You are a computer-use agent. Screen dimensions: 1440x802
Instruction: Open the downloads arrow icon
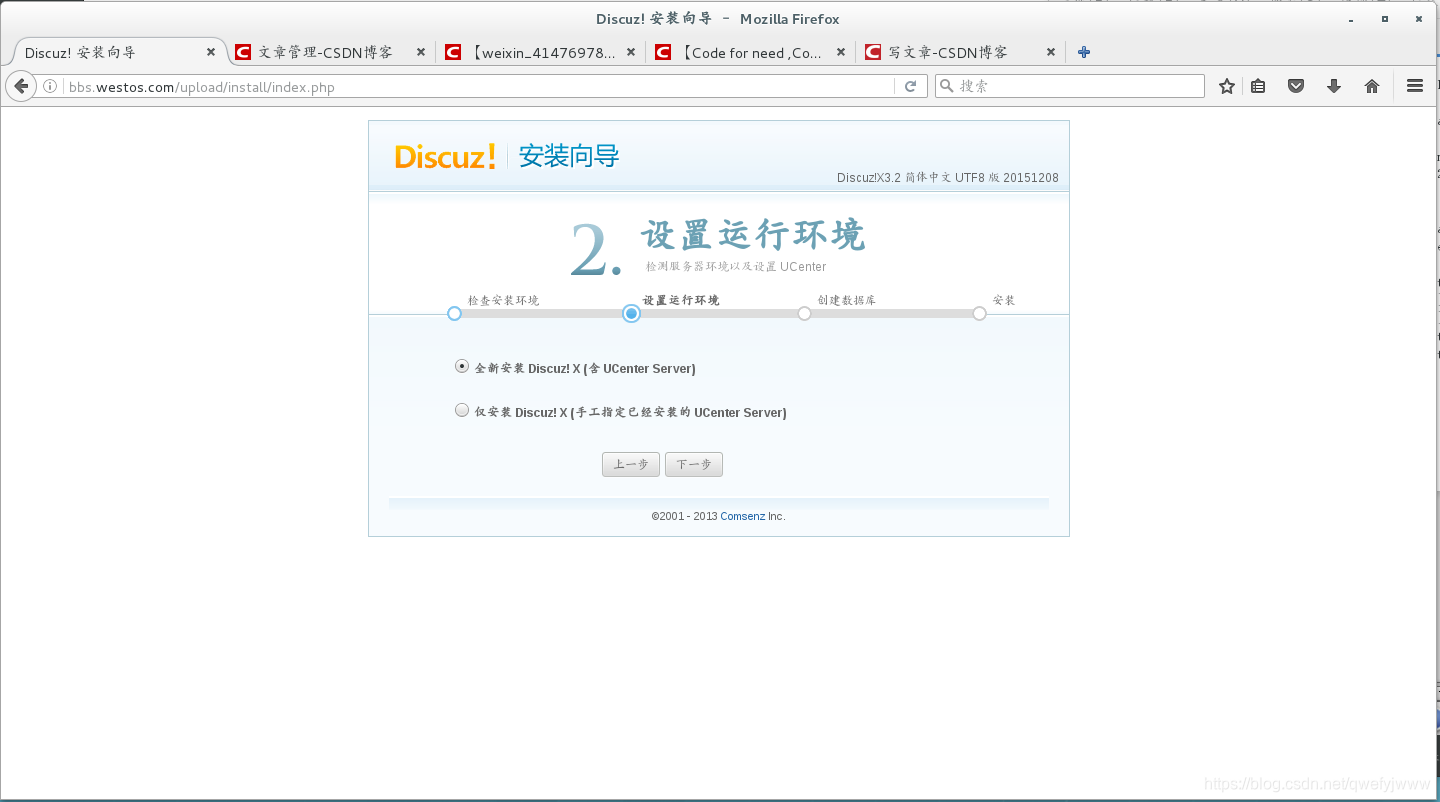1334,87
